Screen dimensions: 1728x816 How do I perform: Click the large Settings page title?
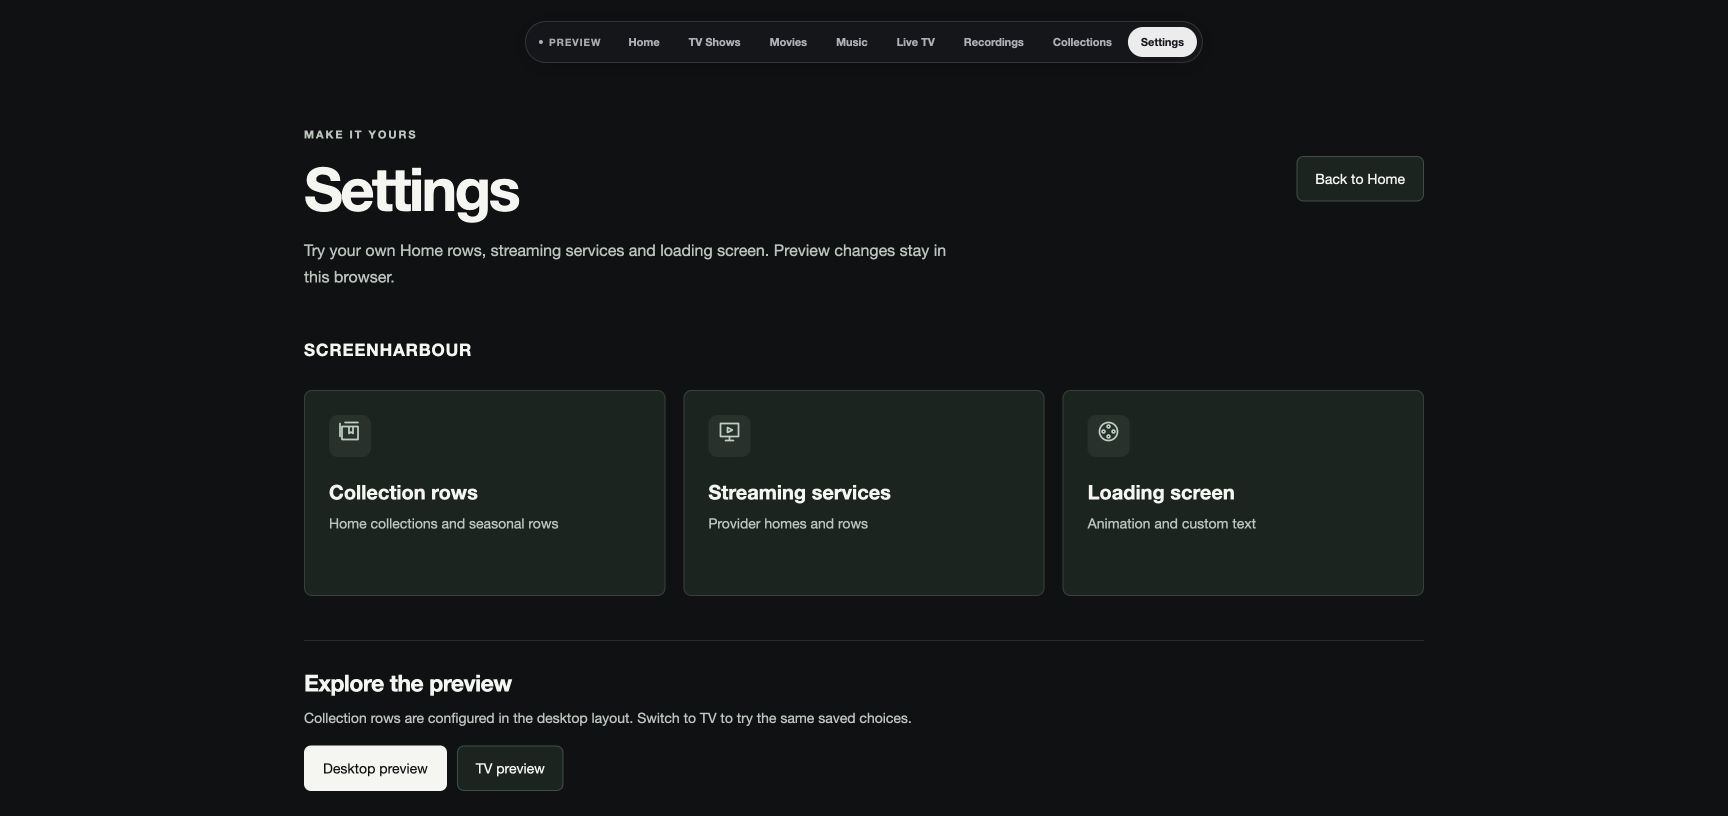click(411, 190)
